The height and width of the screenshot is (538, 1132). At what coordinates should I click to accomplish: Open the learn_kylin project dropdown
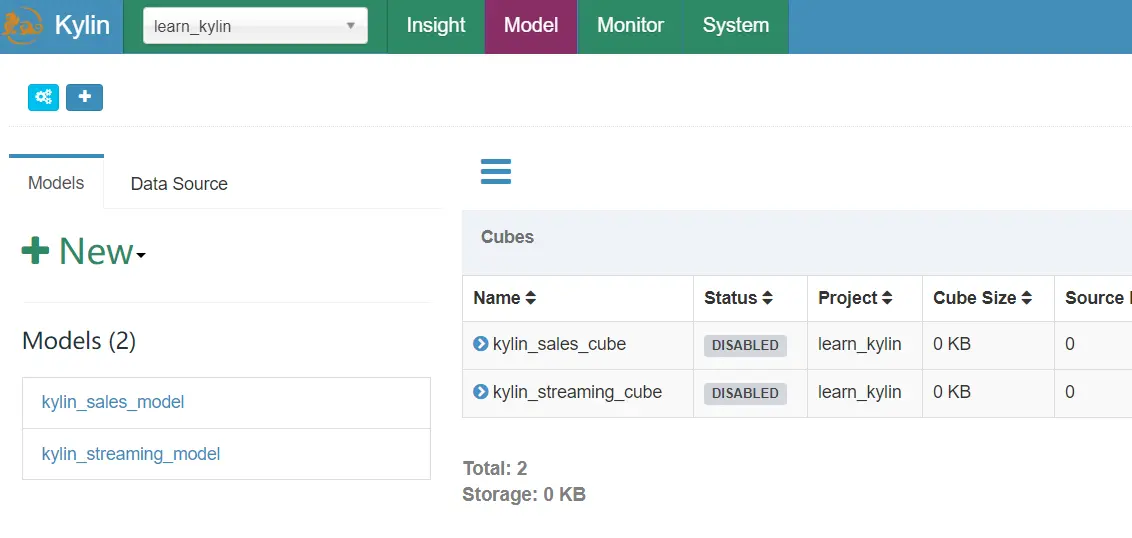click(x=255, y=26)
